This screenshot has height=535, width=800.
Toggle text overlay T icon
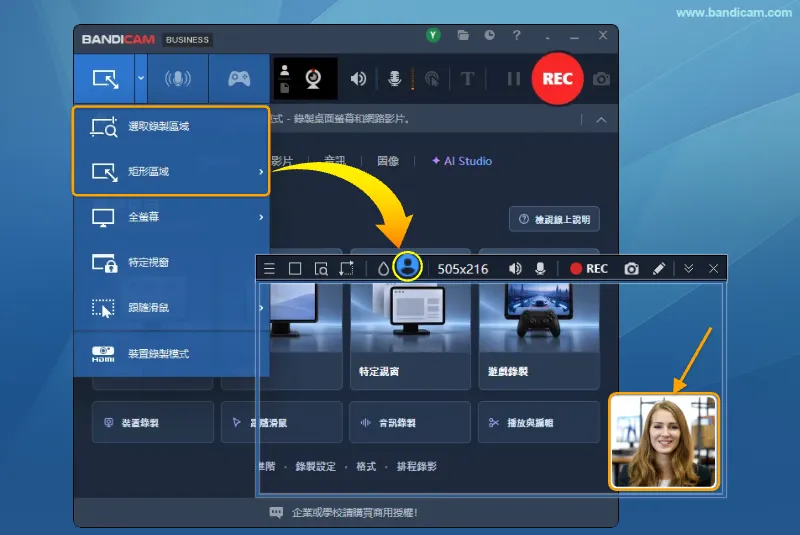click(x=467, y=79)
